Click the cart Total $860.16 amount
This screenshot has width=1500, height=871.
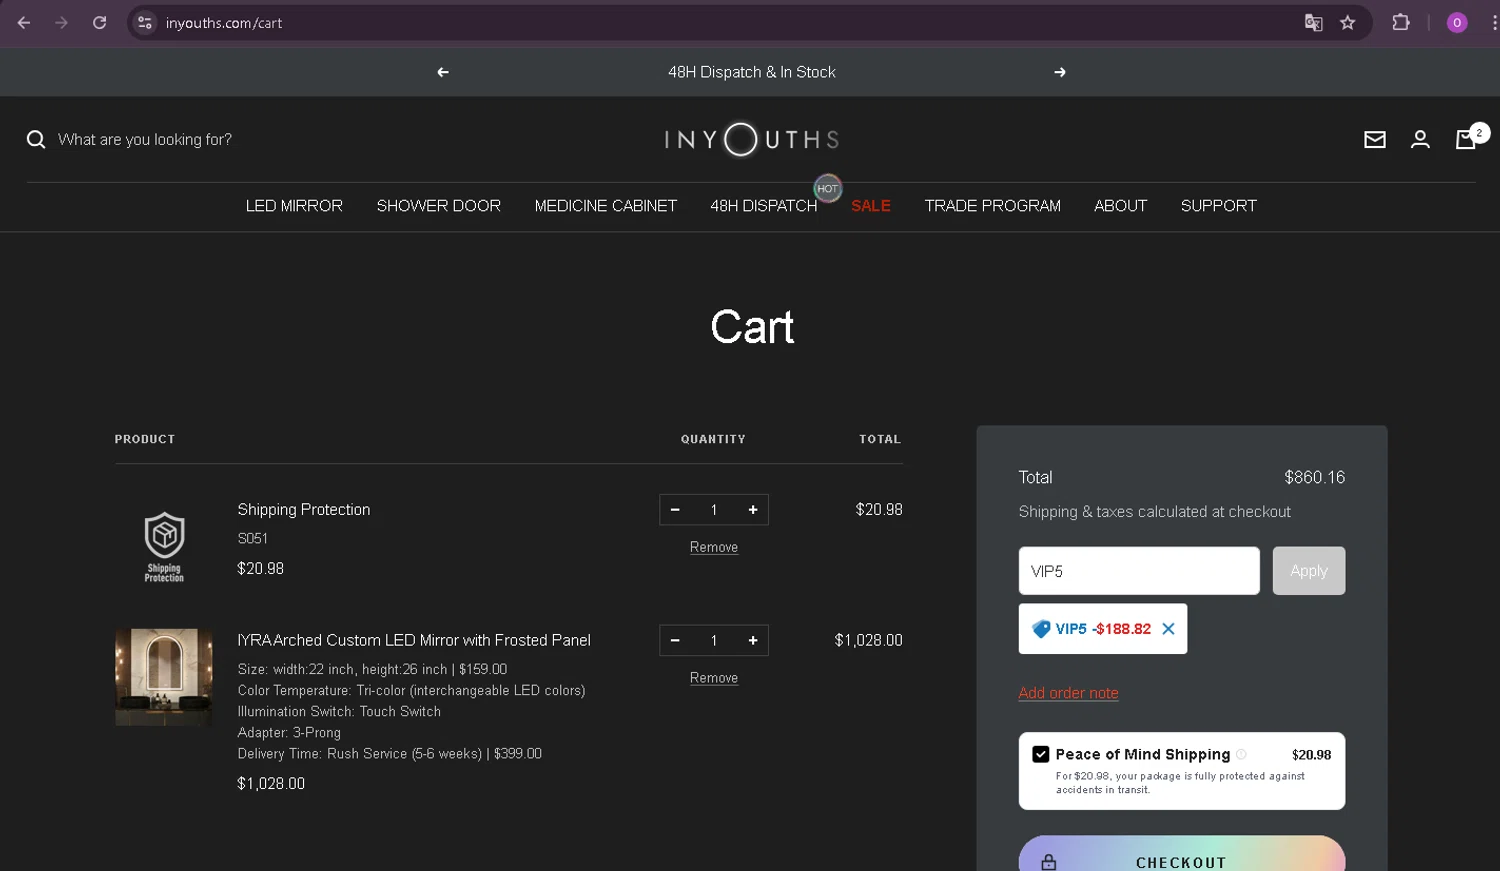1315,478
